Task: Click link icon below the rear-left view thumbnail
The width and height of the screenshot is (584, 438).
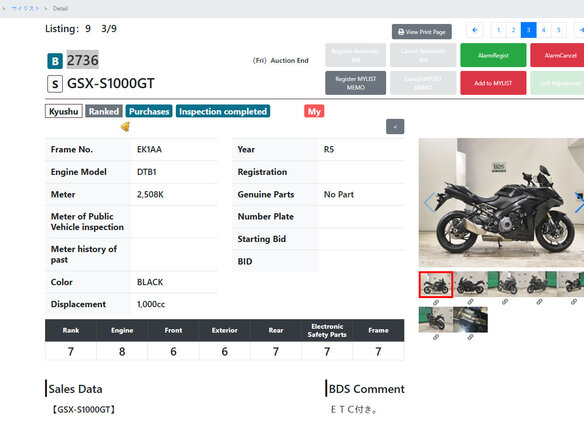Action: (x=436, y=337)
